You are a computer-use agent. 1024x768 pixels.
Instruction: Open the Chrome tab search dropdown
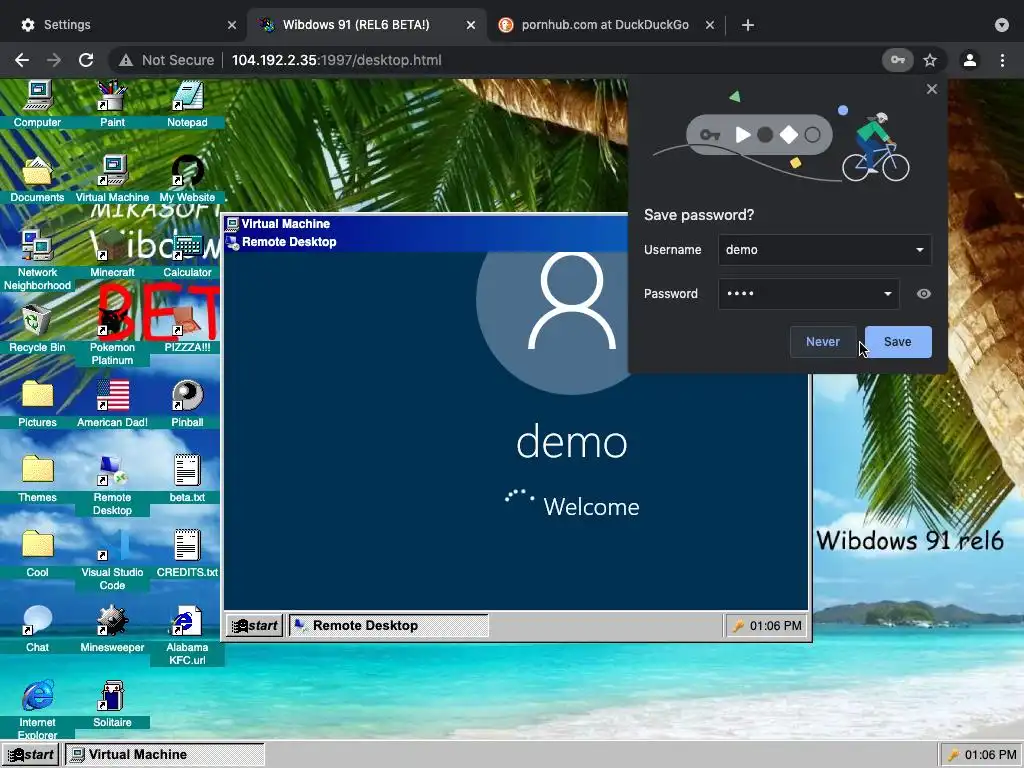coord(1002,25)
